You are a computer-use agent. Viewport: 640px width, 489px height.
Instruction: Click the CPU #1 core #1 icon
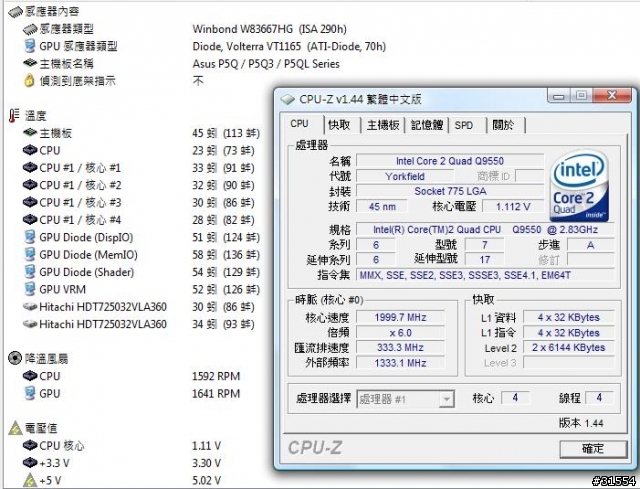(x=30, y=167)
